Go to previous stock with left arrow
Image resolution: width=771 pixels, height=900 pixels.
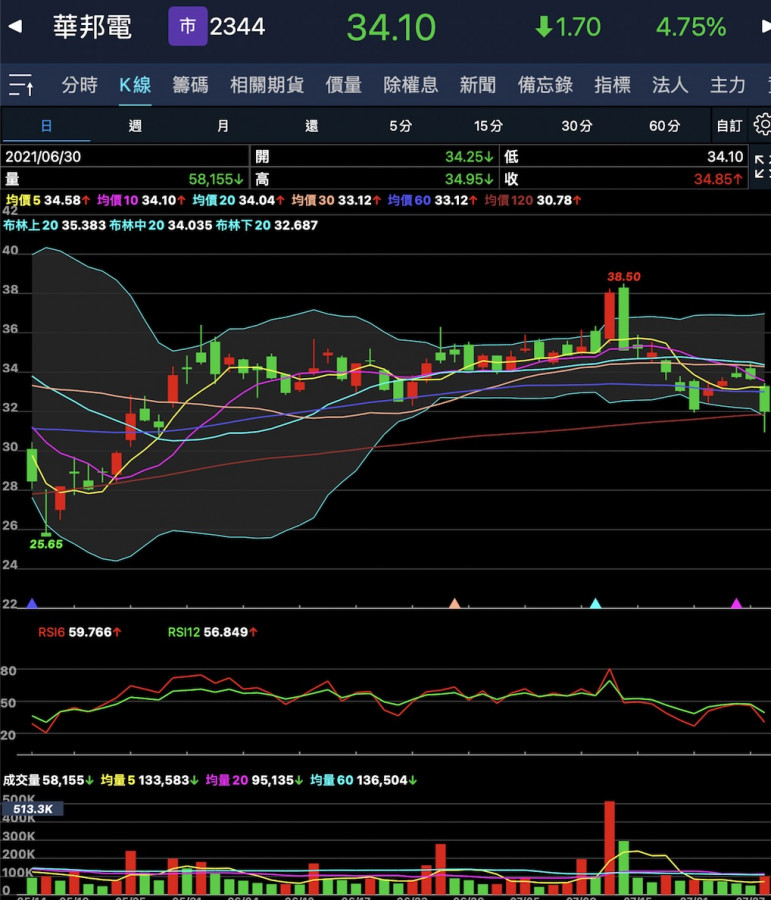(x=14, y=26)
